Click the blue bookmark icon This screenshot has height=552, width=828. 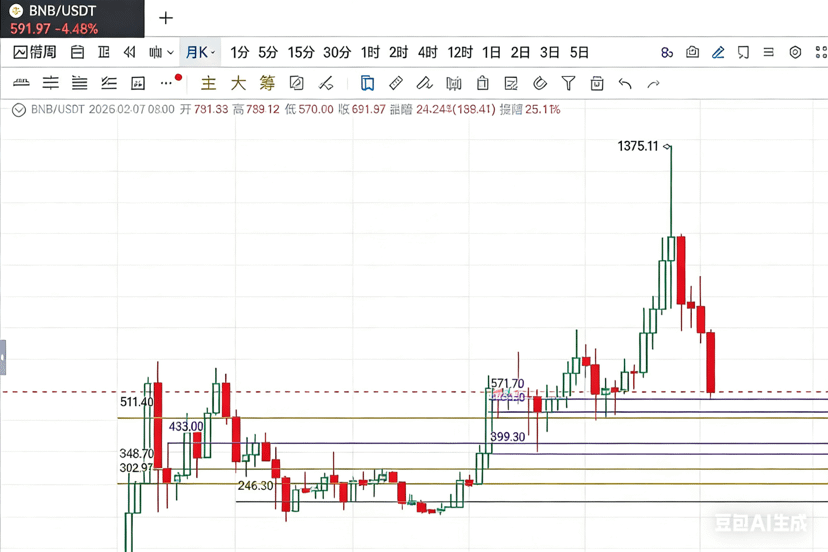[x=367, y=83]
